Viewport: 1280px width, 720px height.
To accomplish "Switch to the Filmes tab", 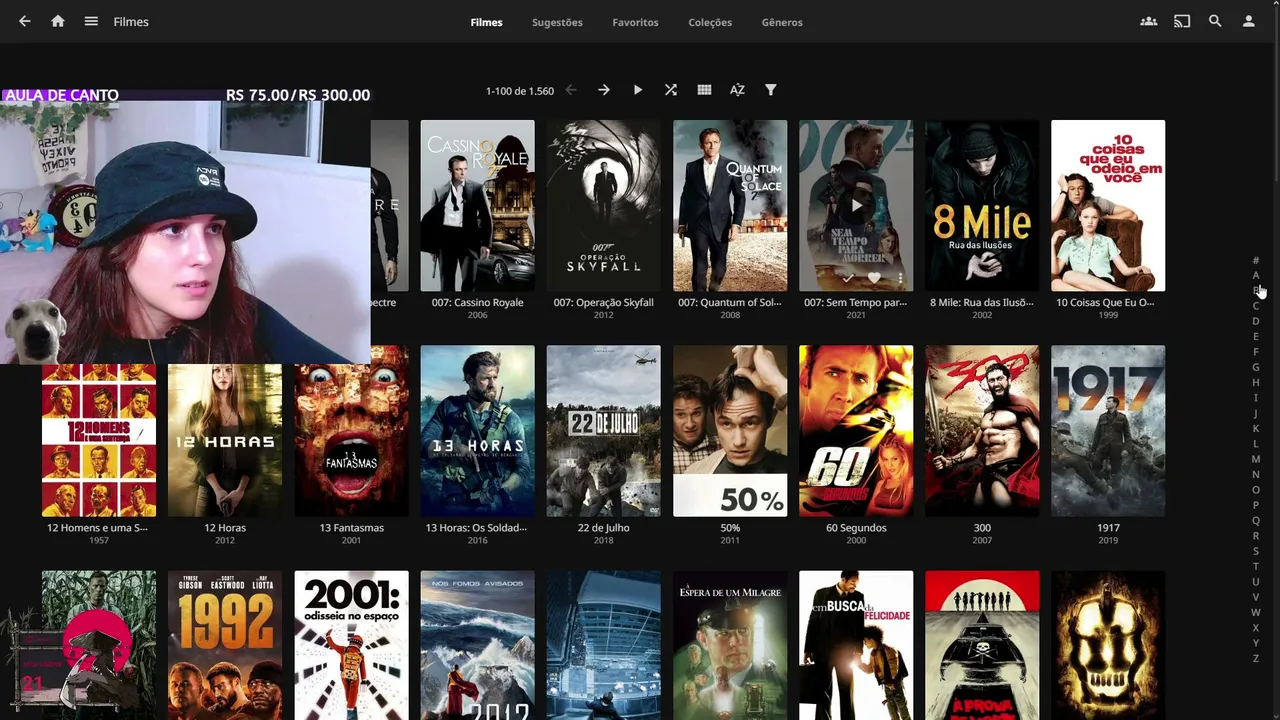I will tap(487, 22).
